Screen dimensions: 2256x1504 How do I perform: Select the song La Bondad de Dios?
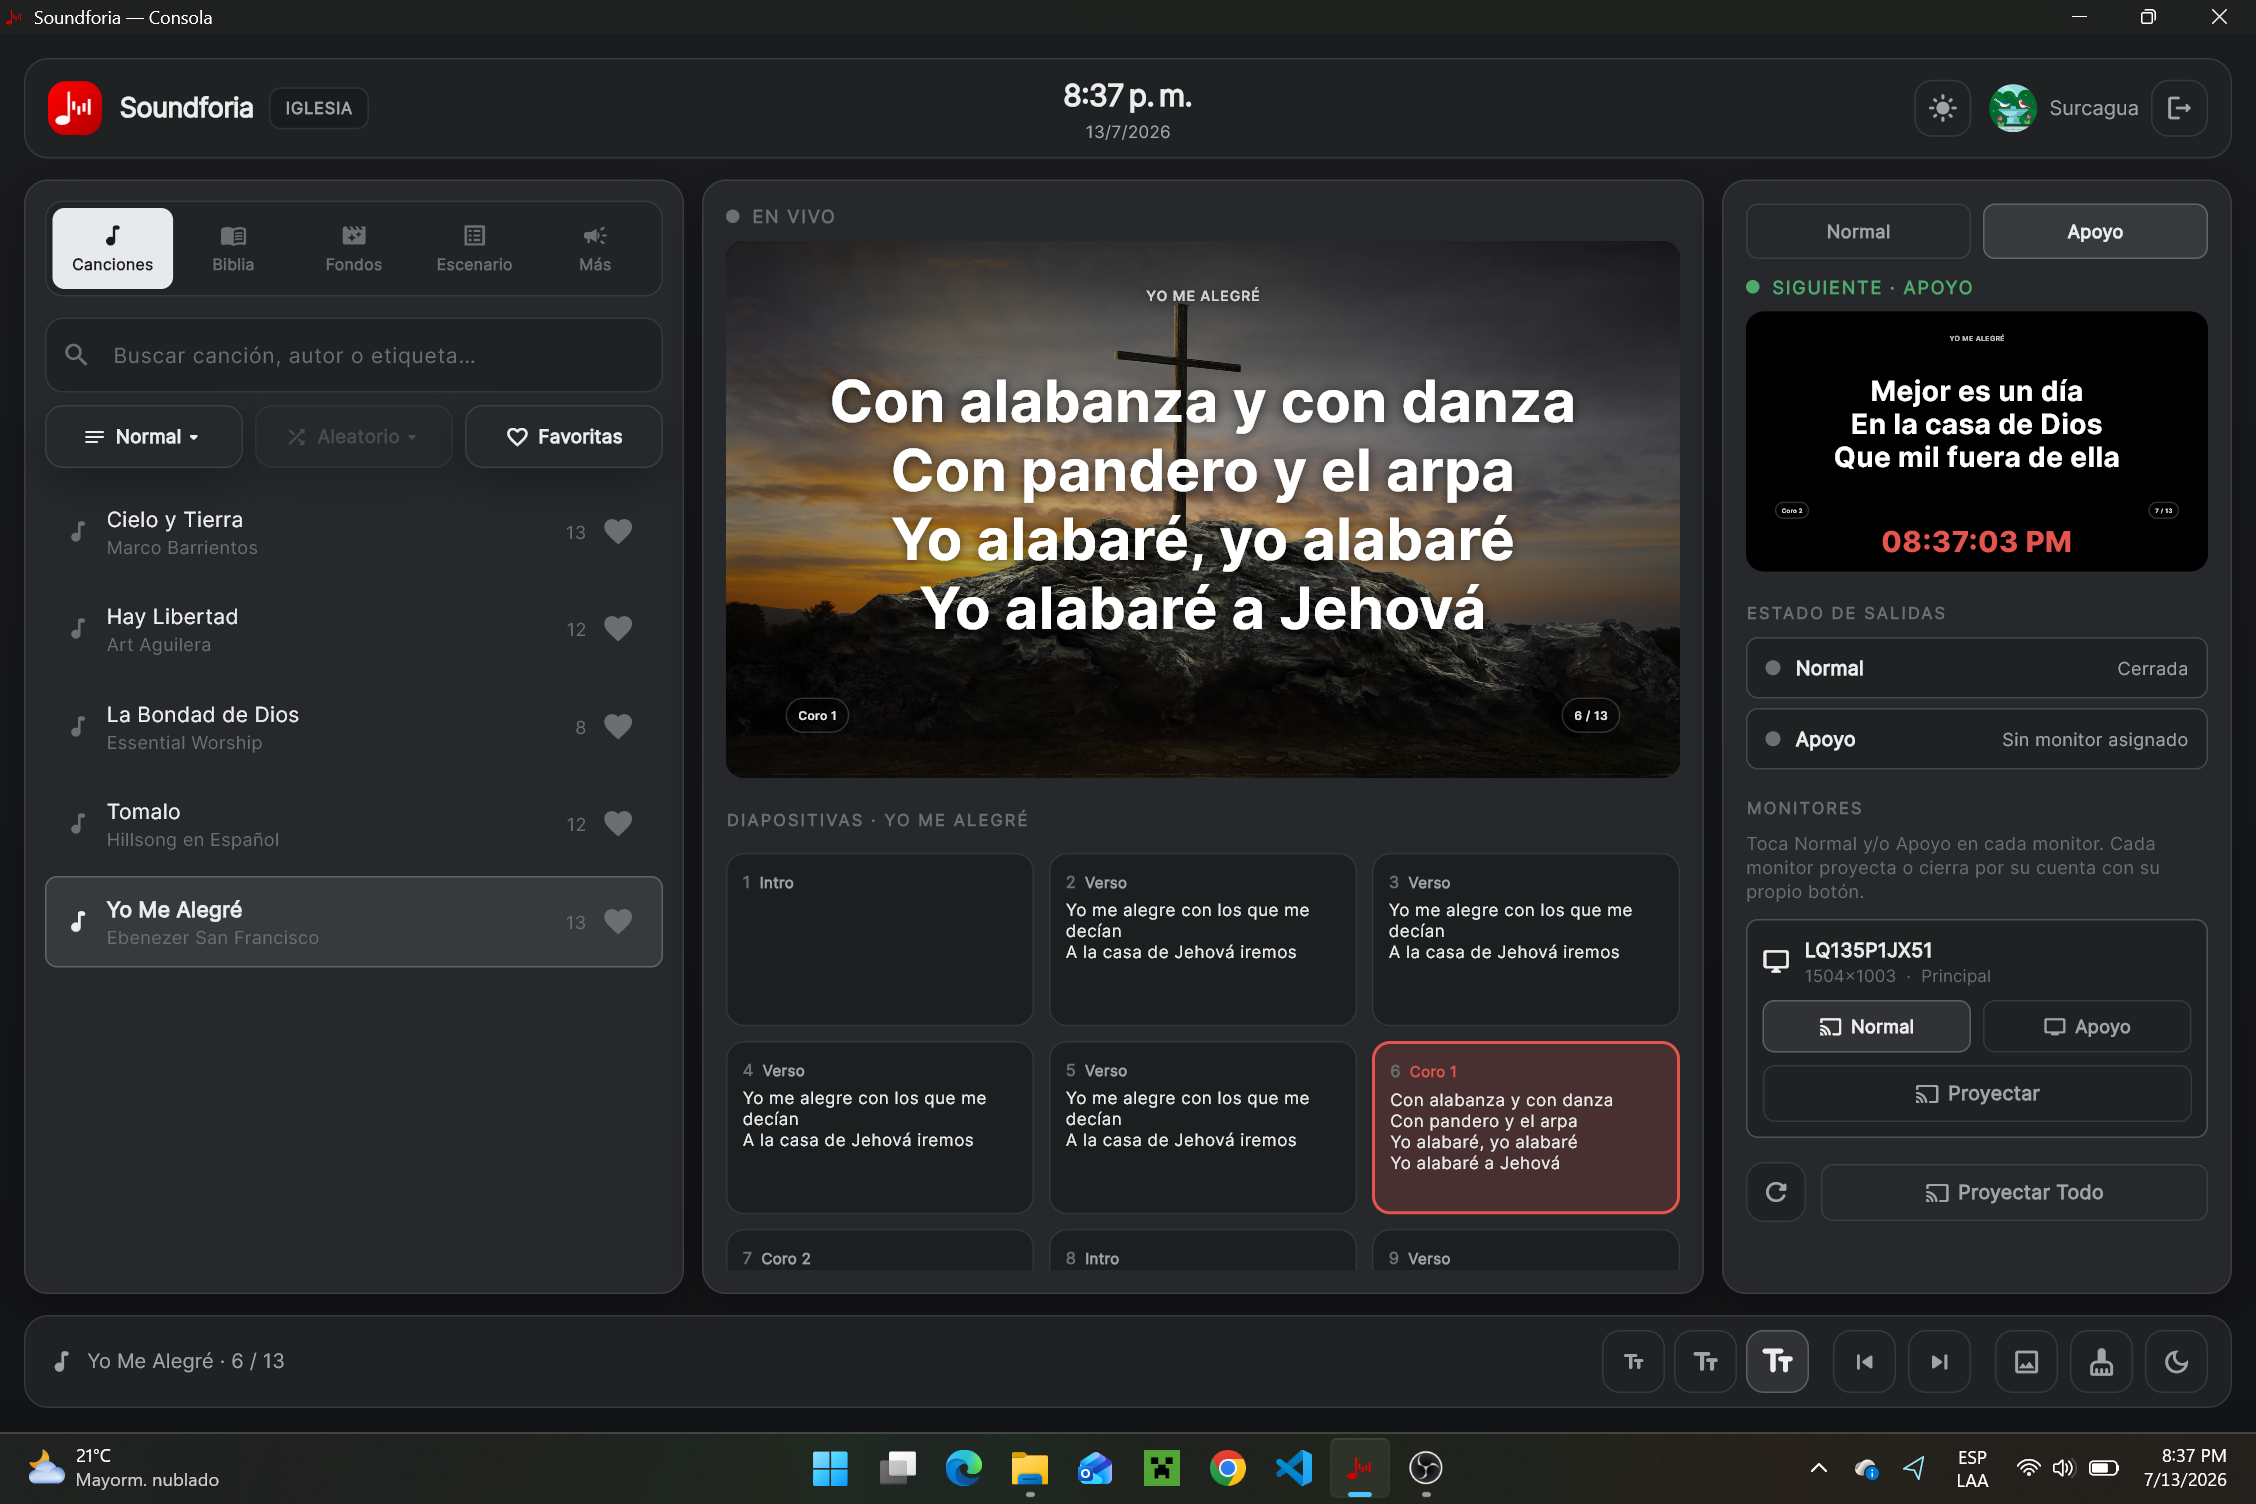(354, 727)
